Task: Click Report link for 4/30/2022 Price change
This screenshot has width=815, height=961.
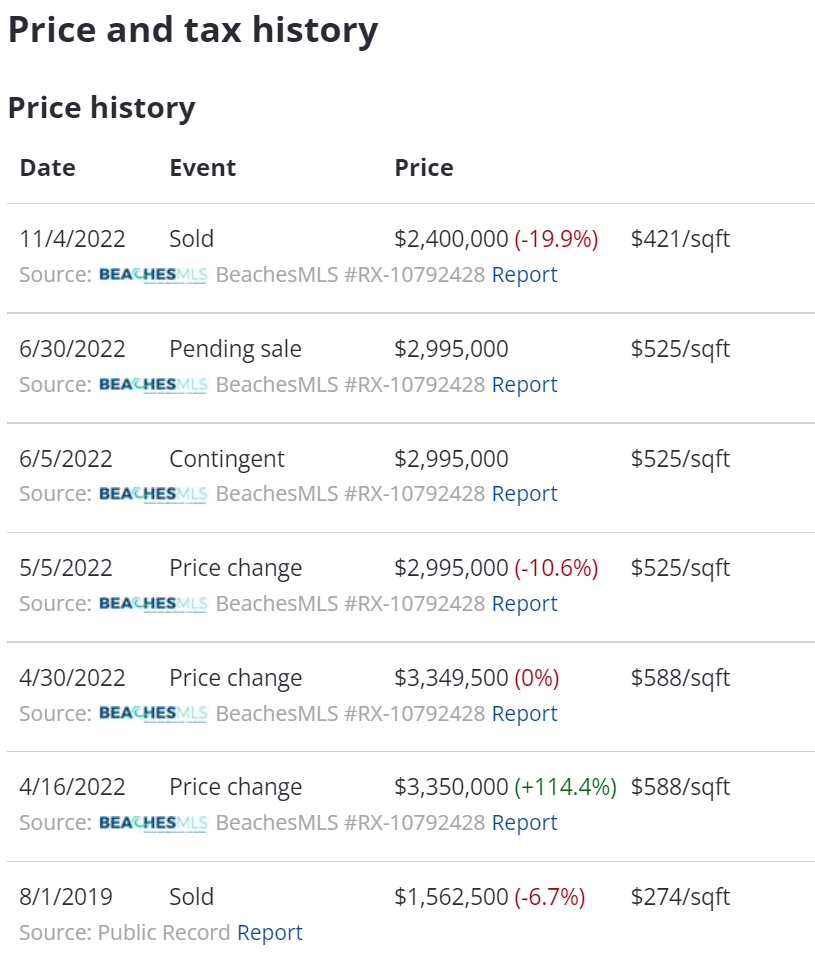Action: click(525, 713)
